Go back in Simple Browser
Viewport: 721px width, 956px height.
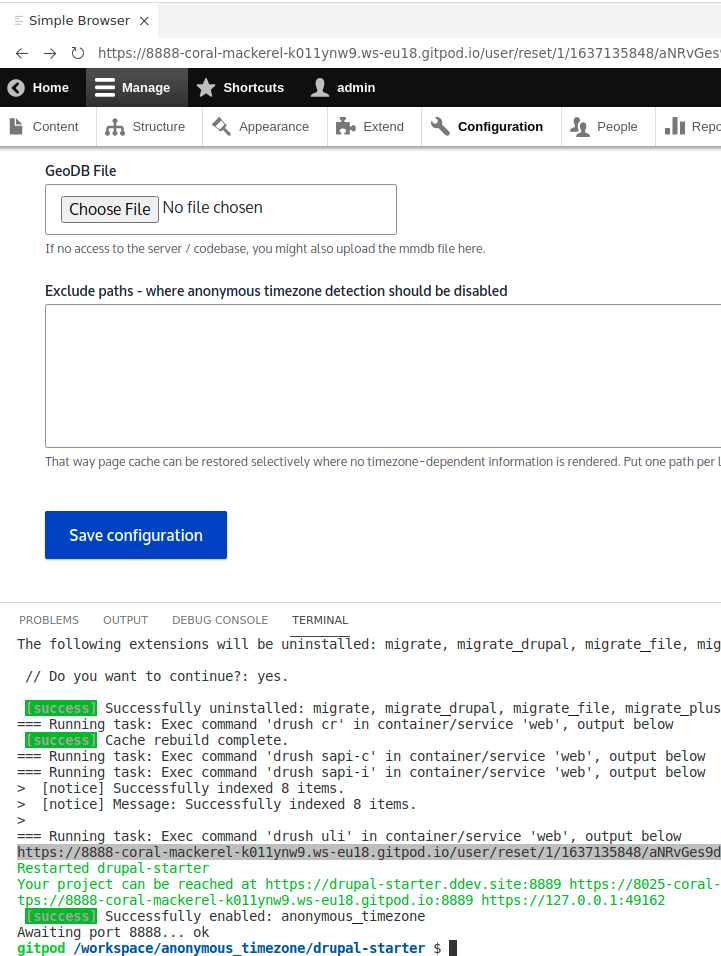[22, 54]
